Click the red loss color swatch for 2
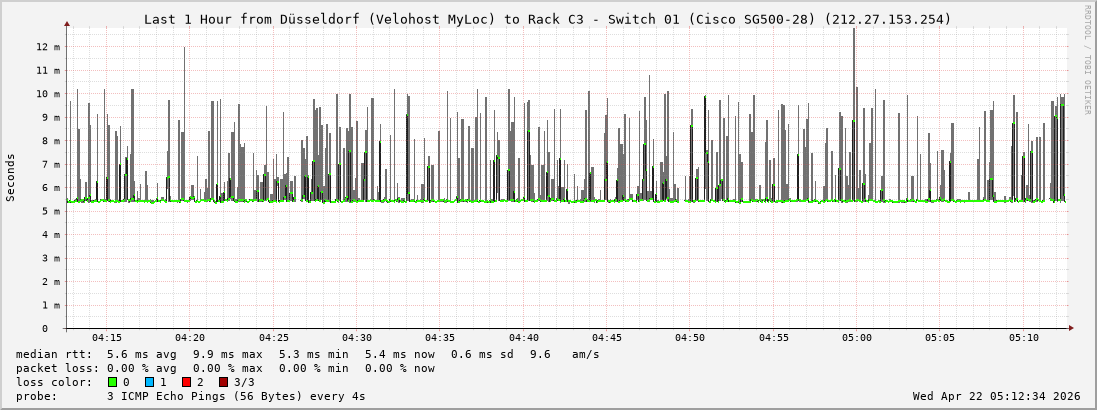The width and height of the screenshot is (1097, 410). (x=186, y=382)
